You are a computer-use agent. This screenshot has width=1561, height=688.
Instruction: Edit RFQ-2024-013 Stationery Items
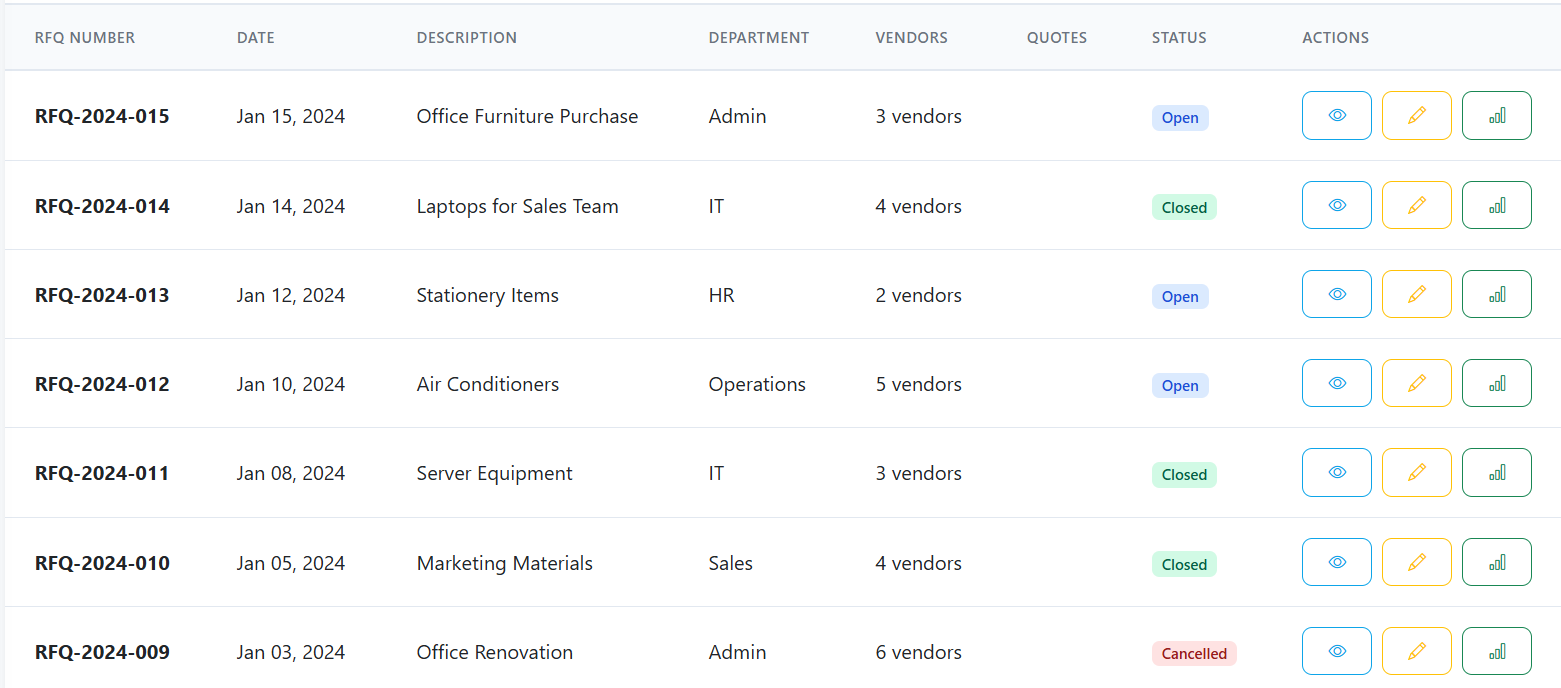click(x=1417, y=294)
